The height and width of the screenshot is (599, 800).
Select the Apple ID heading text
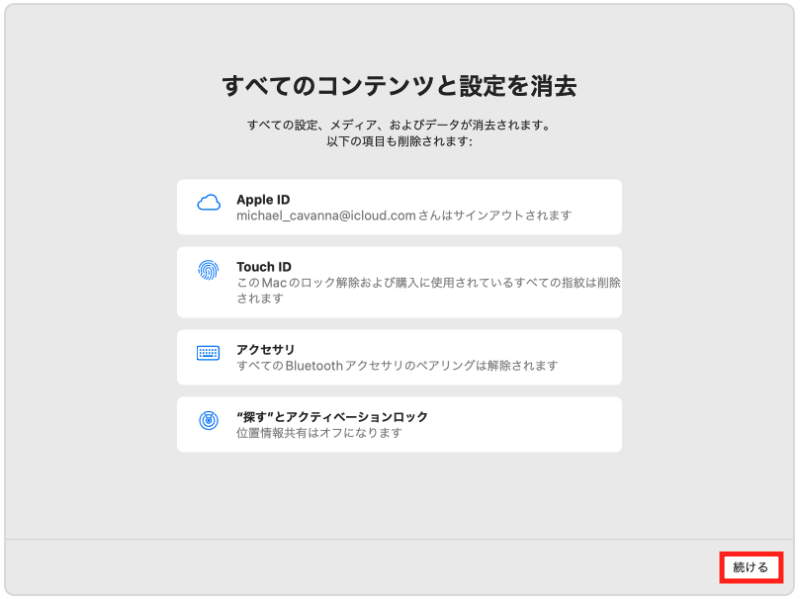(263, 199)
